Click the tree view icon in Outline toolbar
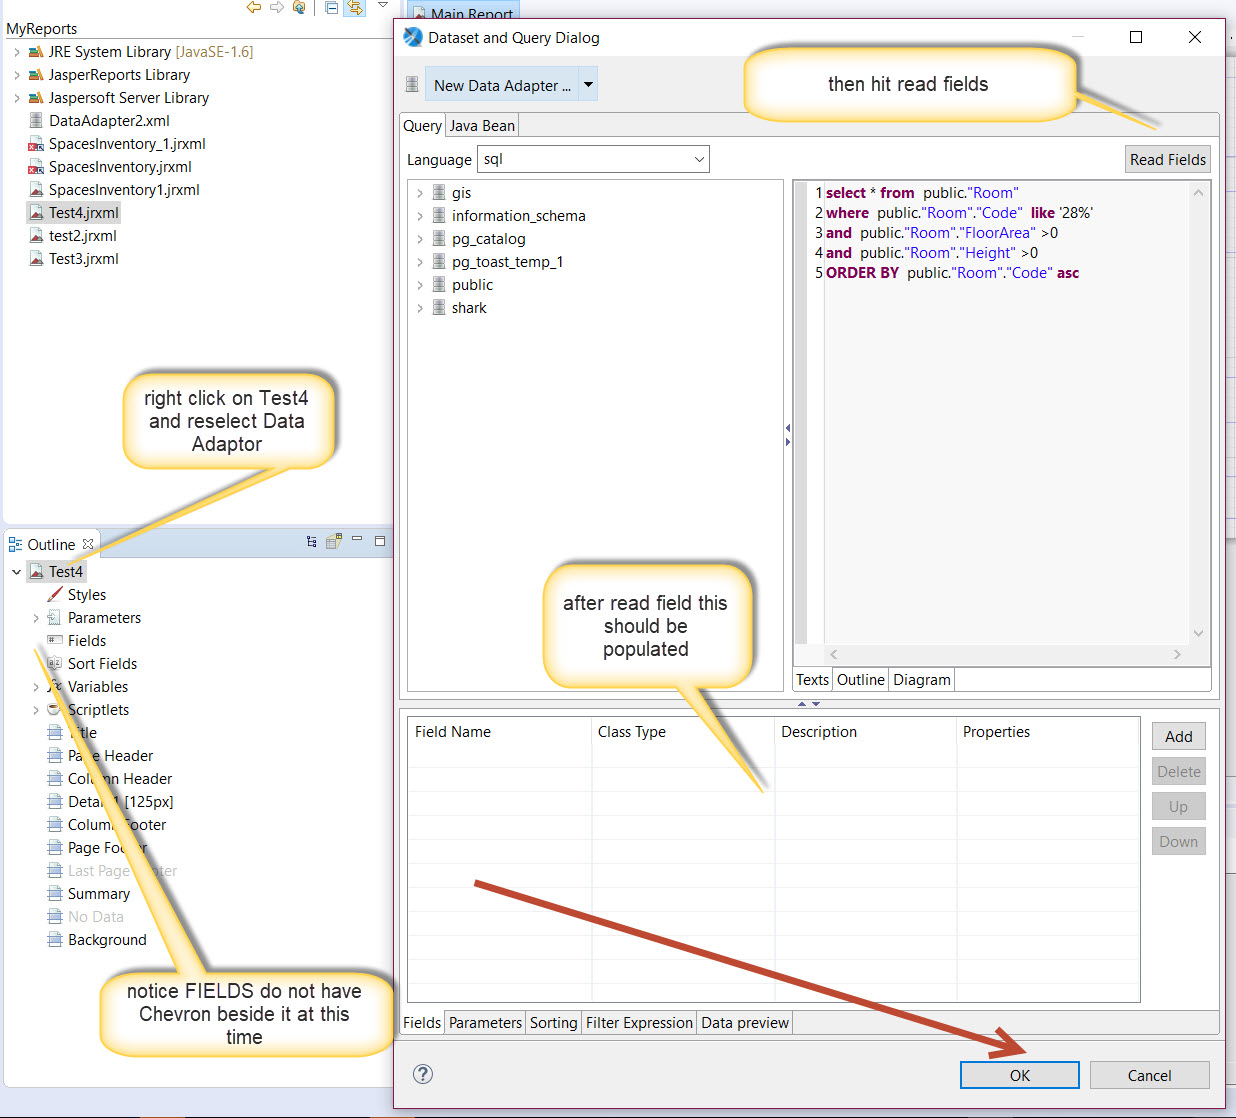The width and height of the screenshot is (1236, 1118). [312, 541]
